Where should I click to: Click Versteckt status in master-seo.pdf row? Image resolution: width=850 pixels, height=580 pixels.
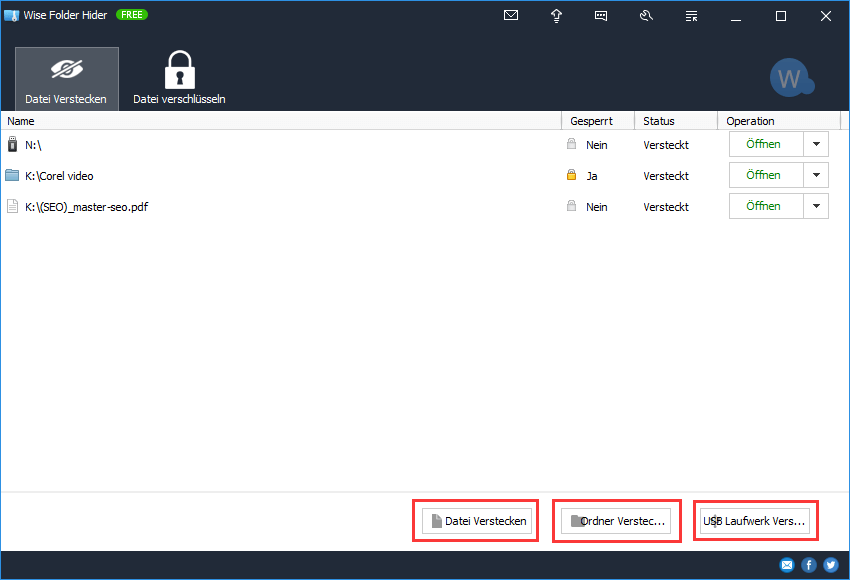pos(666,207)
